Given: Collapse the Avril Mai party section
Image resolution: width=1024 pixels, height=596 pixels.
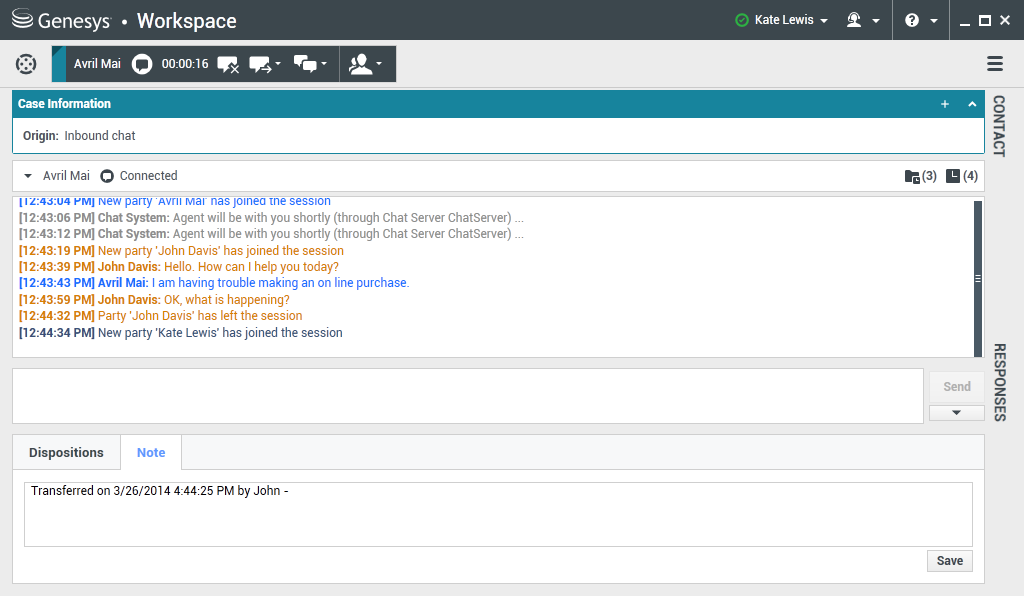Looking at the screenshot, I should click(x=28, y=176).
